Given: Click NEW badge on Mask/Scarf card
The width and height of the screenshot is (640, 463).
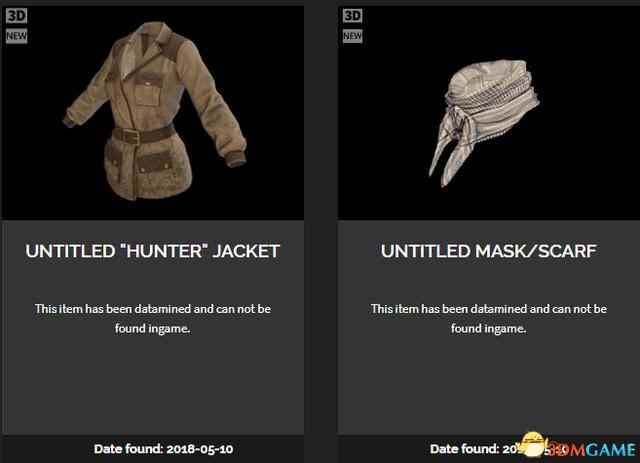Looking at the screenshot, I should (x=352, y=36).
